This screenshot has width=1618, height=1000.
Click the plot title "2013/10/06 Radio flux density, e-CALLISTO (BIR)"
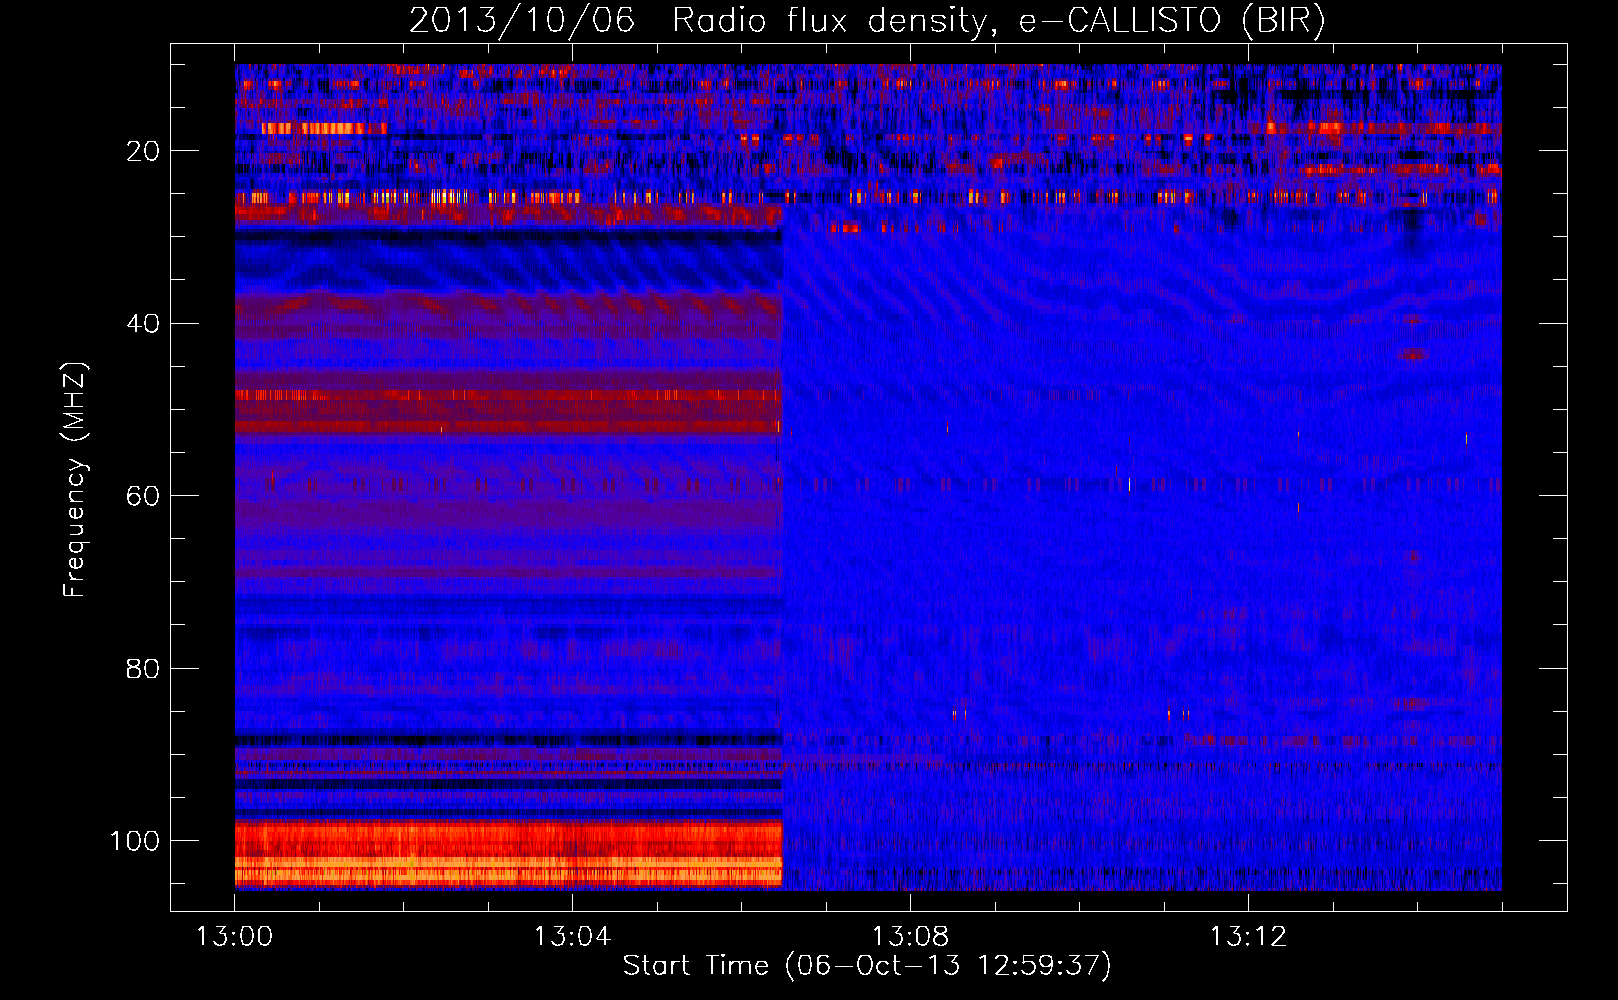pyautogui.click(x=867, y=20)
